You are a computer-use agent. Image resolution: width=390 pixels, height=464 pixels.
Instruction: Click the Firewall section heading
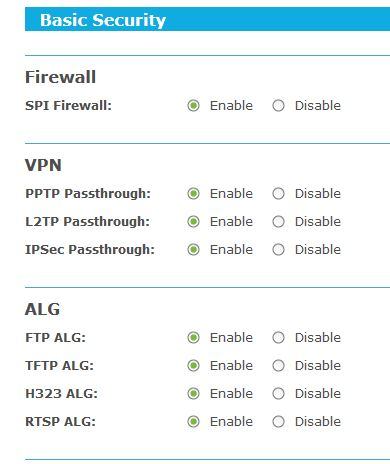(x=60, y=77)
